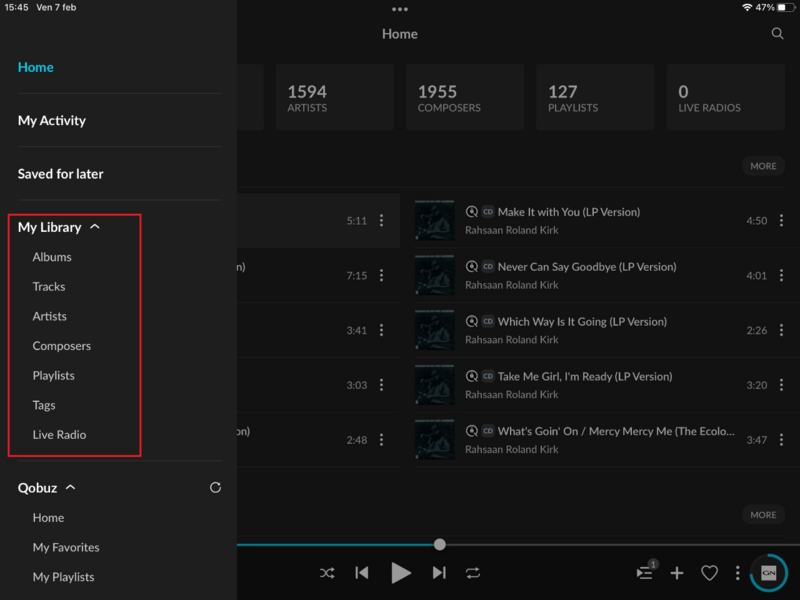Screen dimensions: 800x600
Task: Open the ellipsis menu above Home title
Action: pos(400,9)
